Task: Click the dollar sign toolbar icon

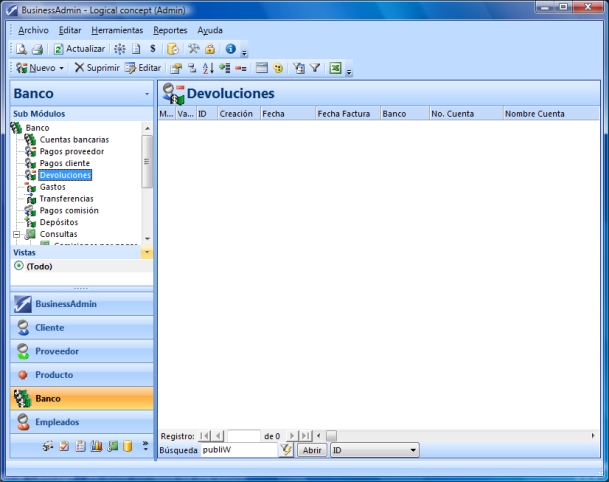Action: tap(152, 48)
